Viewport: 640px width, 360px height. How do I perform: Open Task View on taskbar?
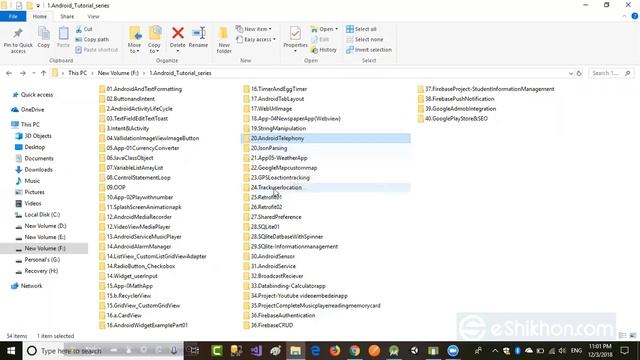tap(192, 351)
